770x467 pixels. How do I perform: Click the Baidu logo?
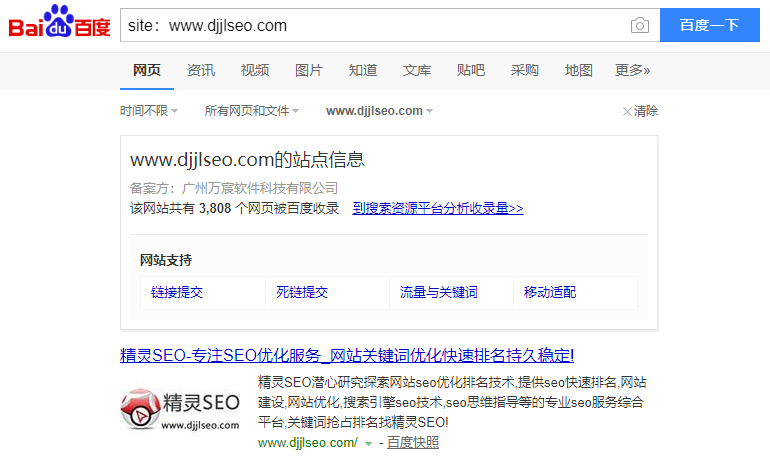coord(60,25)
